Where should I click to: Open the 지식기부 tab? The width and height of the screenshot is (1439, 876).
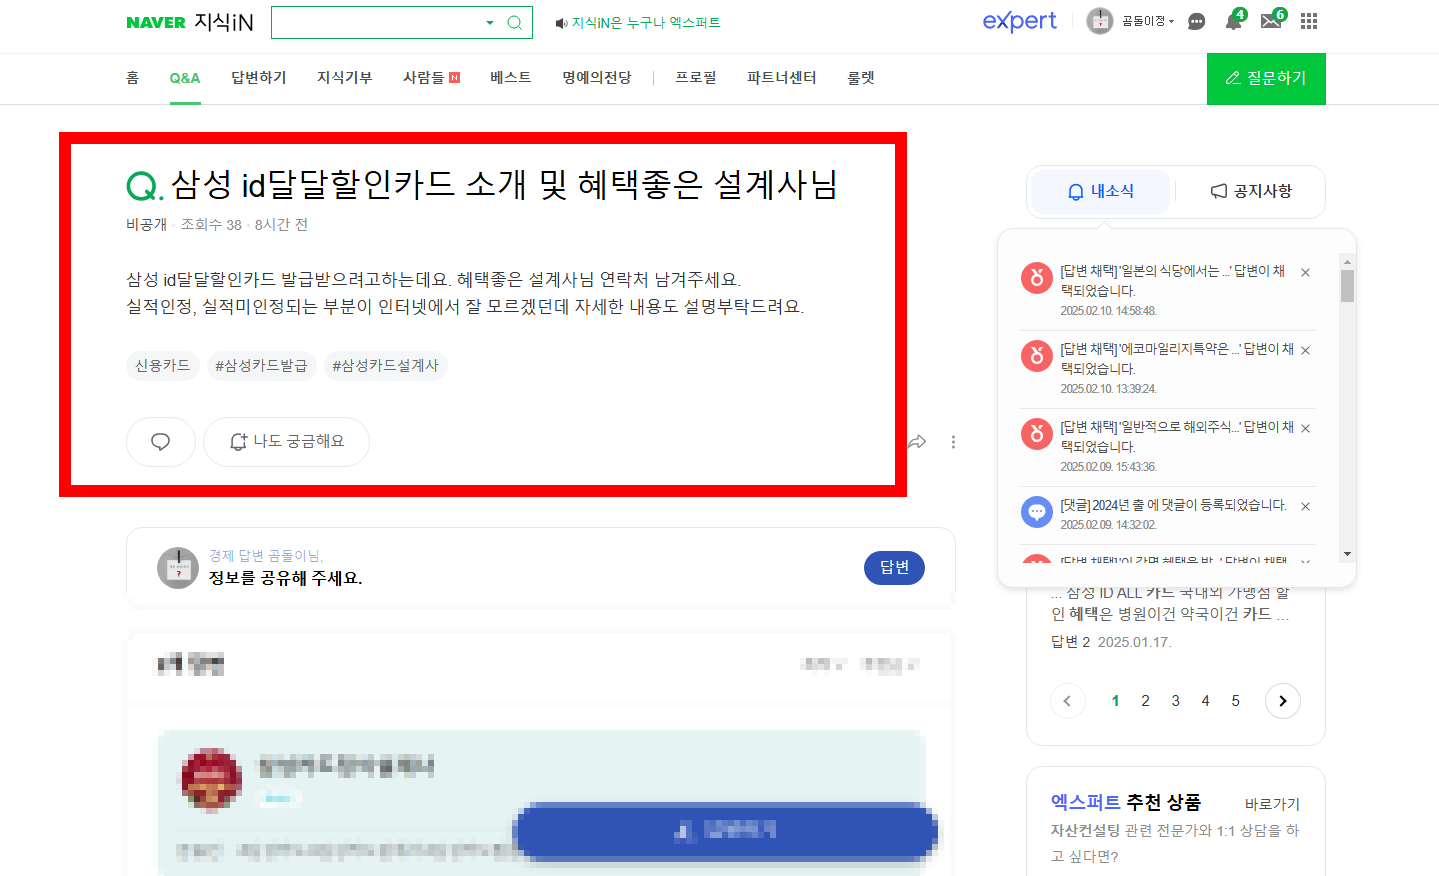(345, 78)
